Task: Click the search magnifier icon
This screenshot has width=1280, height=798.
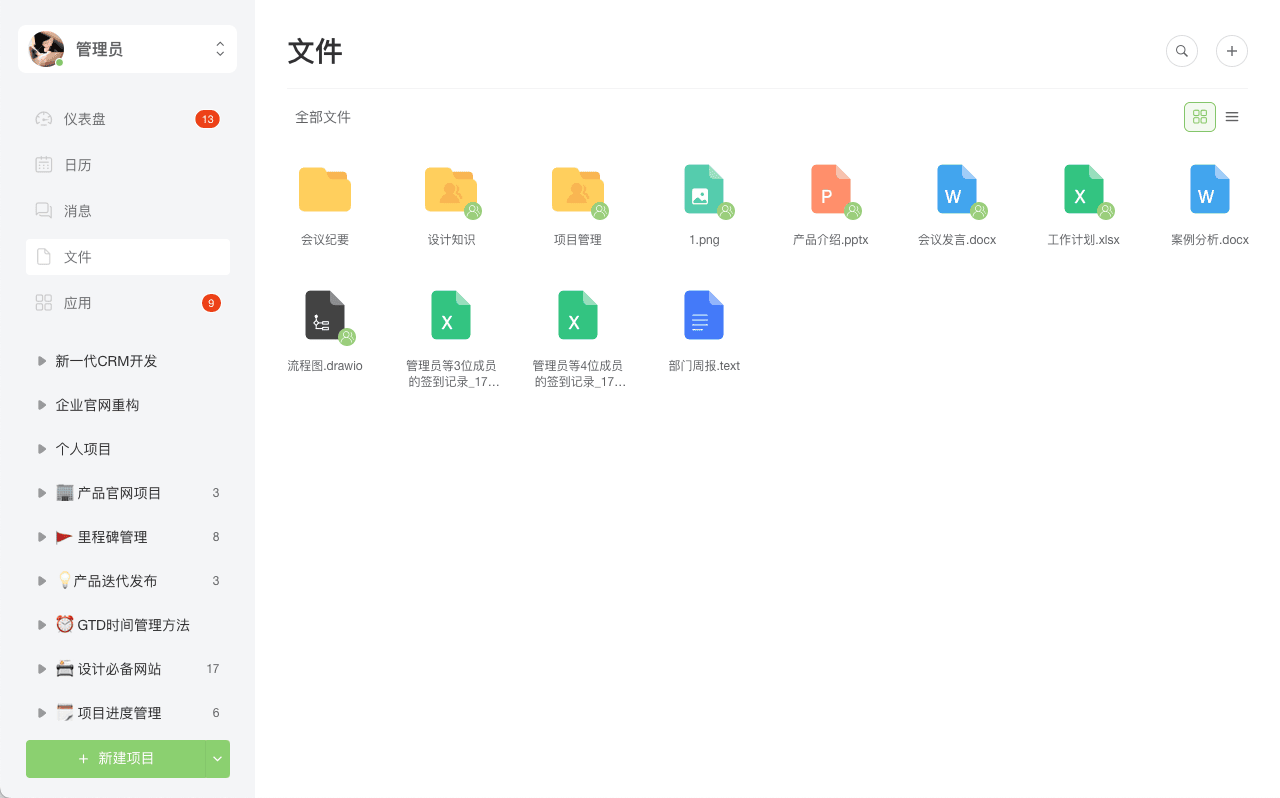Action: click(x=1181, y=50)
